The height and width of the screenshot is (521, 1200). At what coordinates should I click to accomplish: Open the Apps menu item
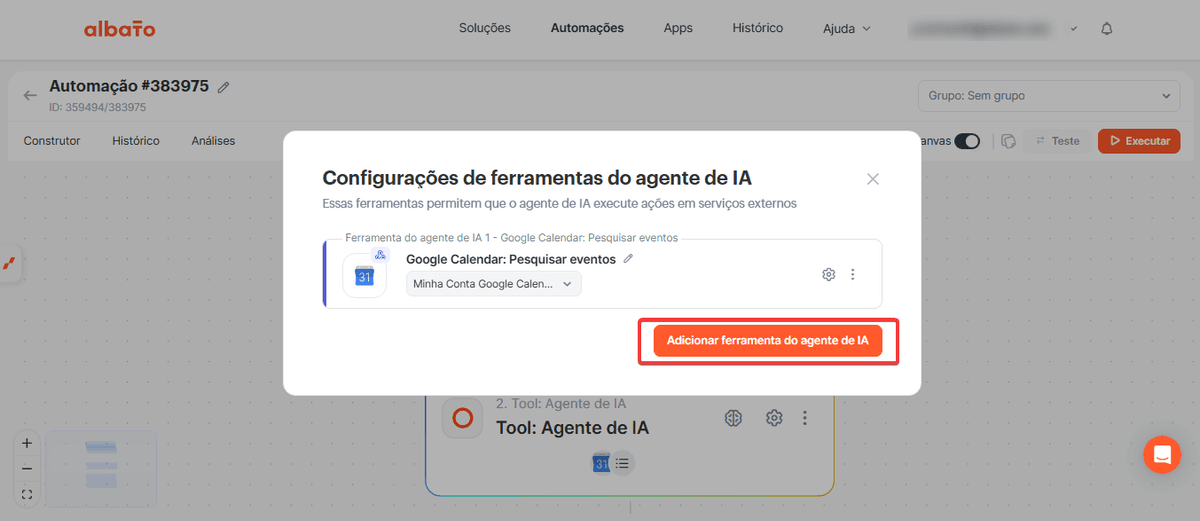click(x=678, y=28)
